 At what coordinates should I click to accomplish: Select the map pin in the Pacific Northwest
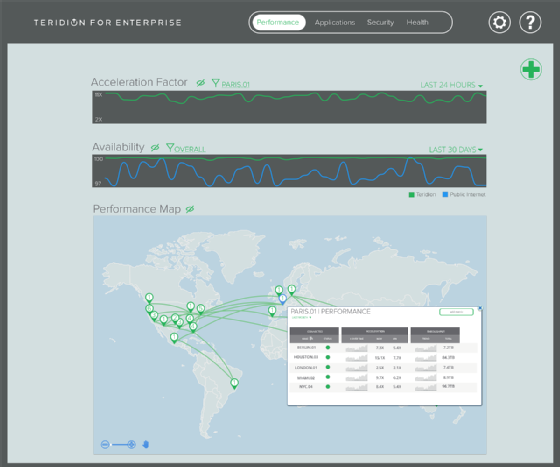[x=149, y=298]
